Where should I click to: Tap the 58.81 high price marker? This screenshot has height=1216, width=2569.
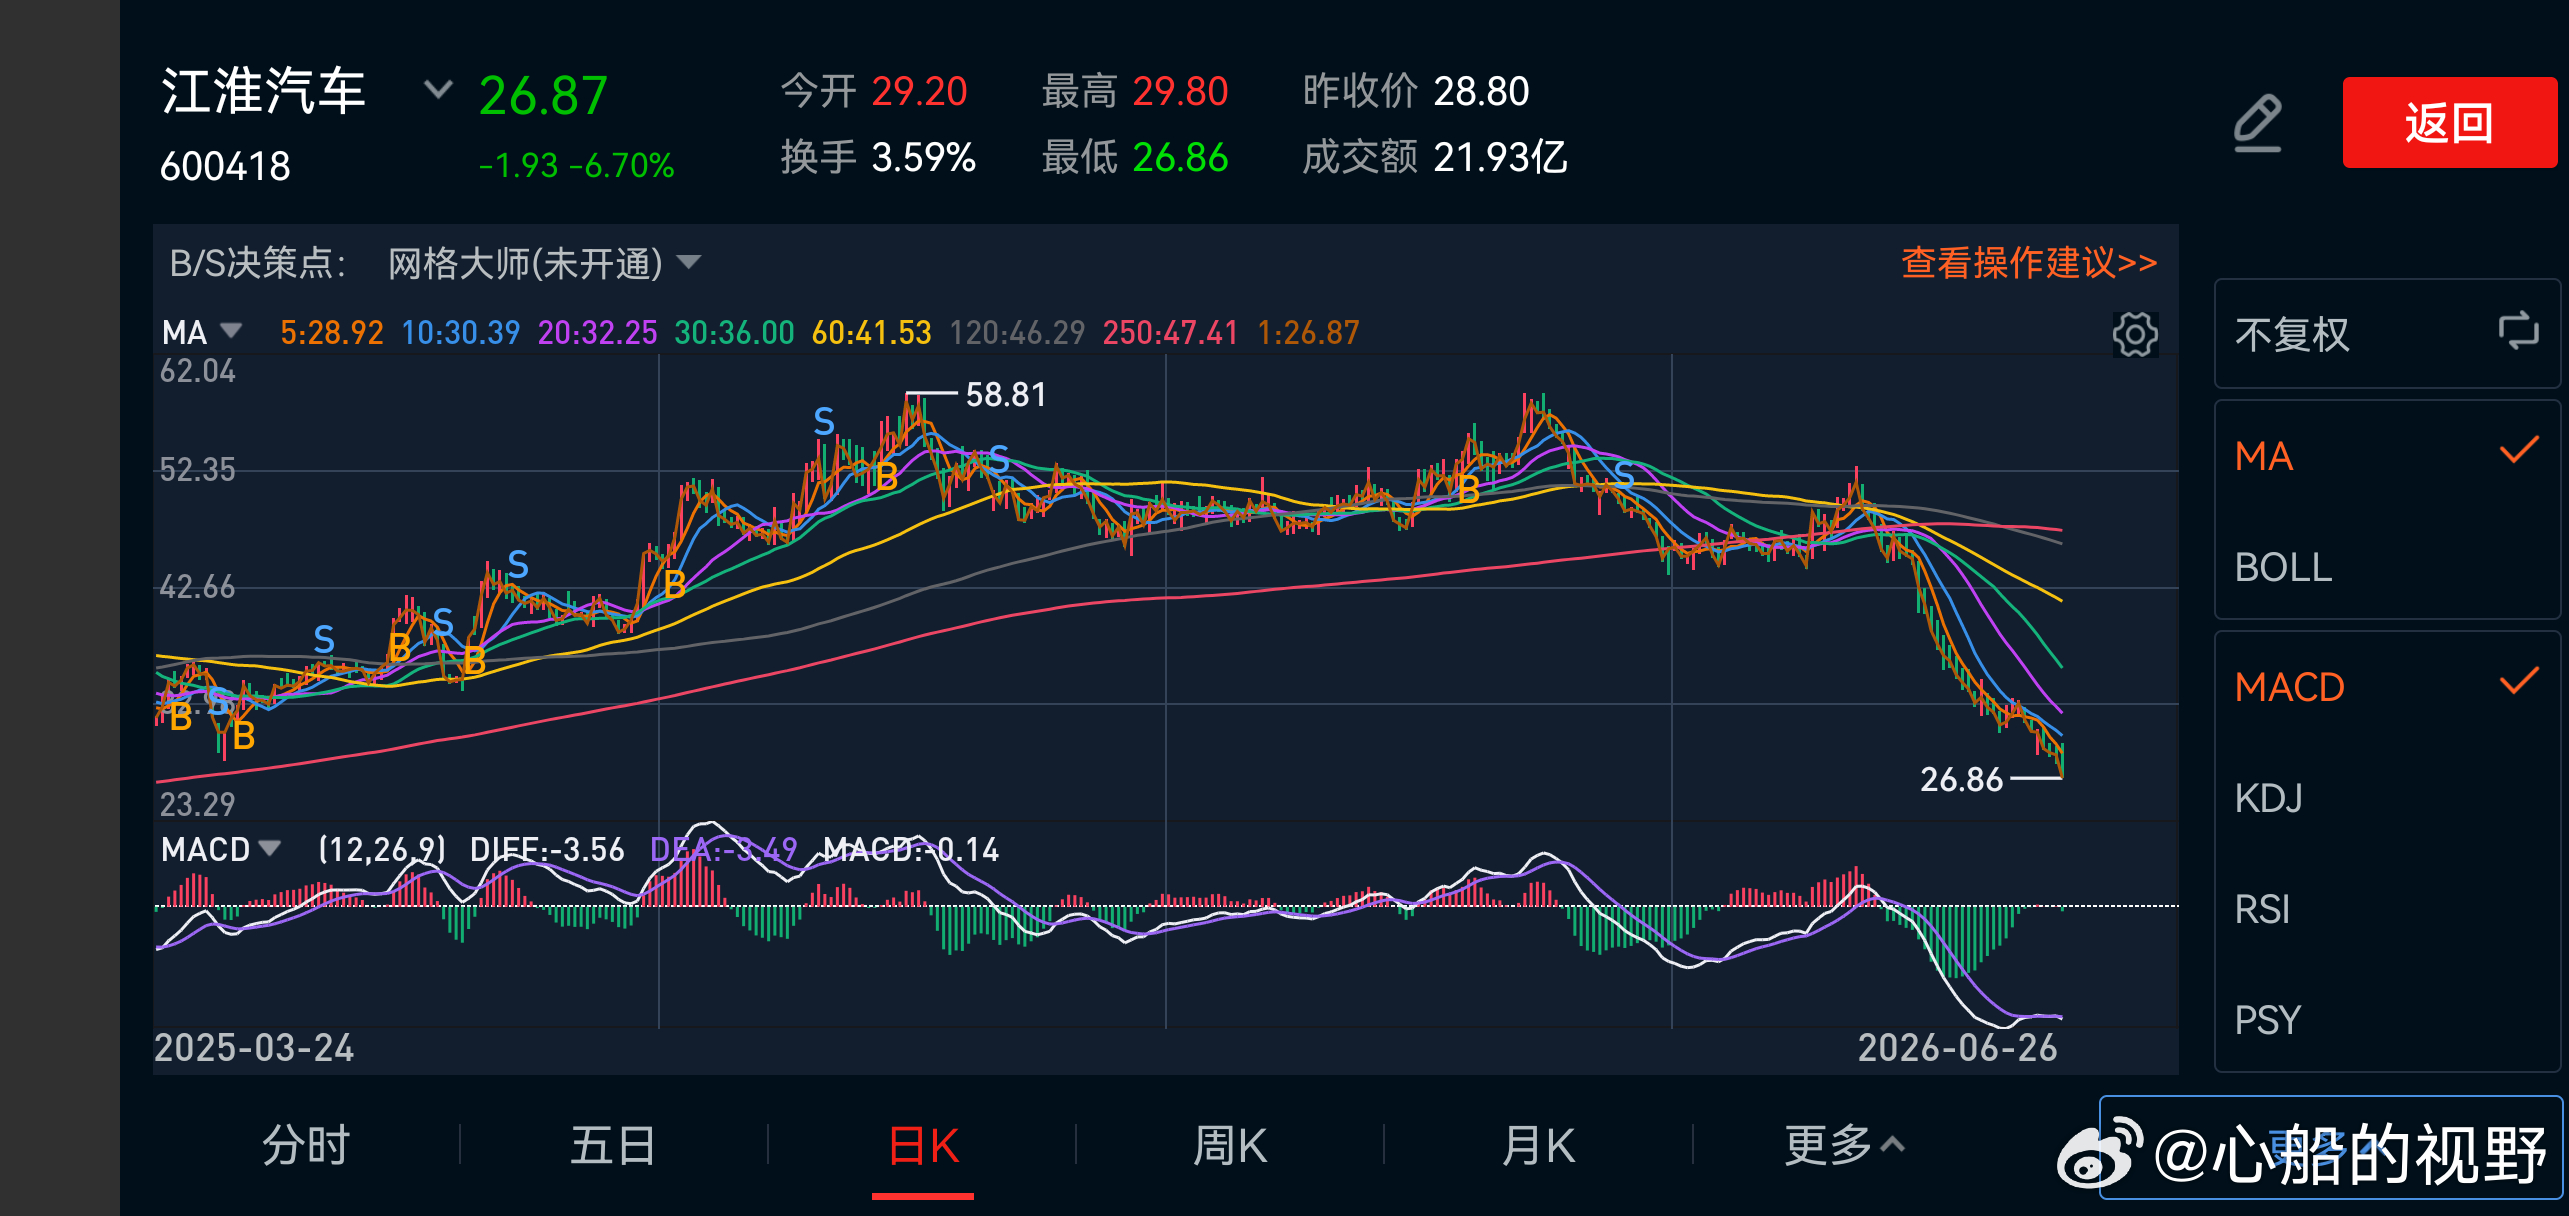(x=1006, y=394)
